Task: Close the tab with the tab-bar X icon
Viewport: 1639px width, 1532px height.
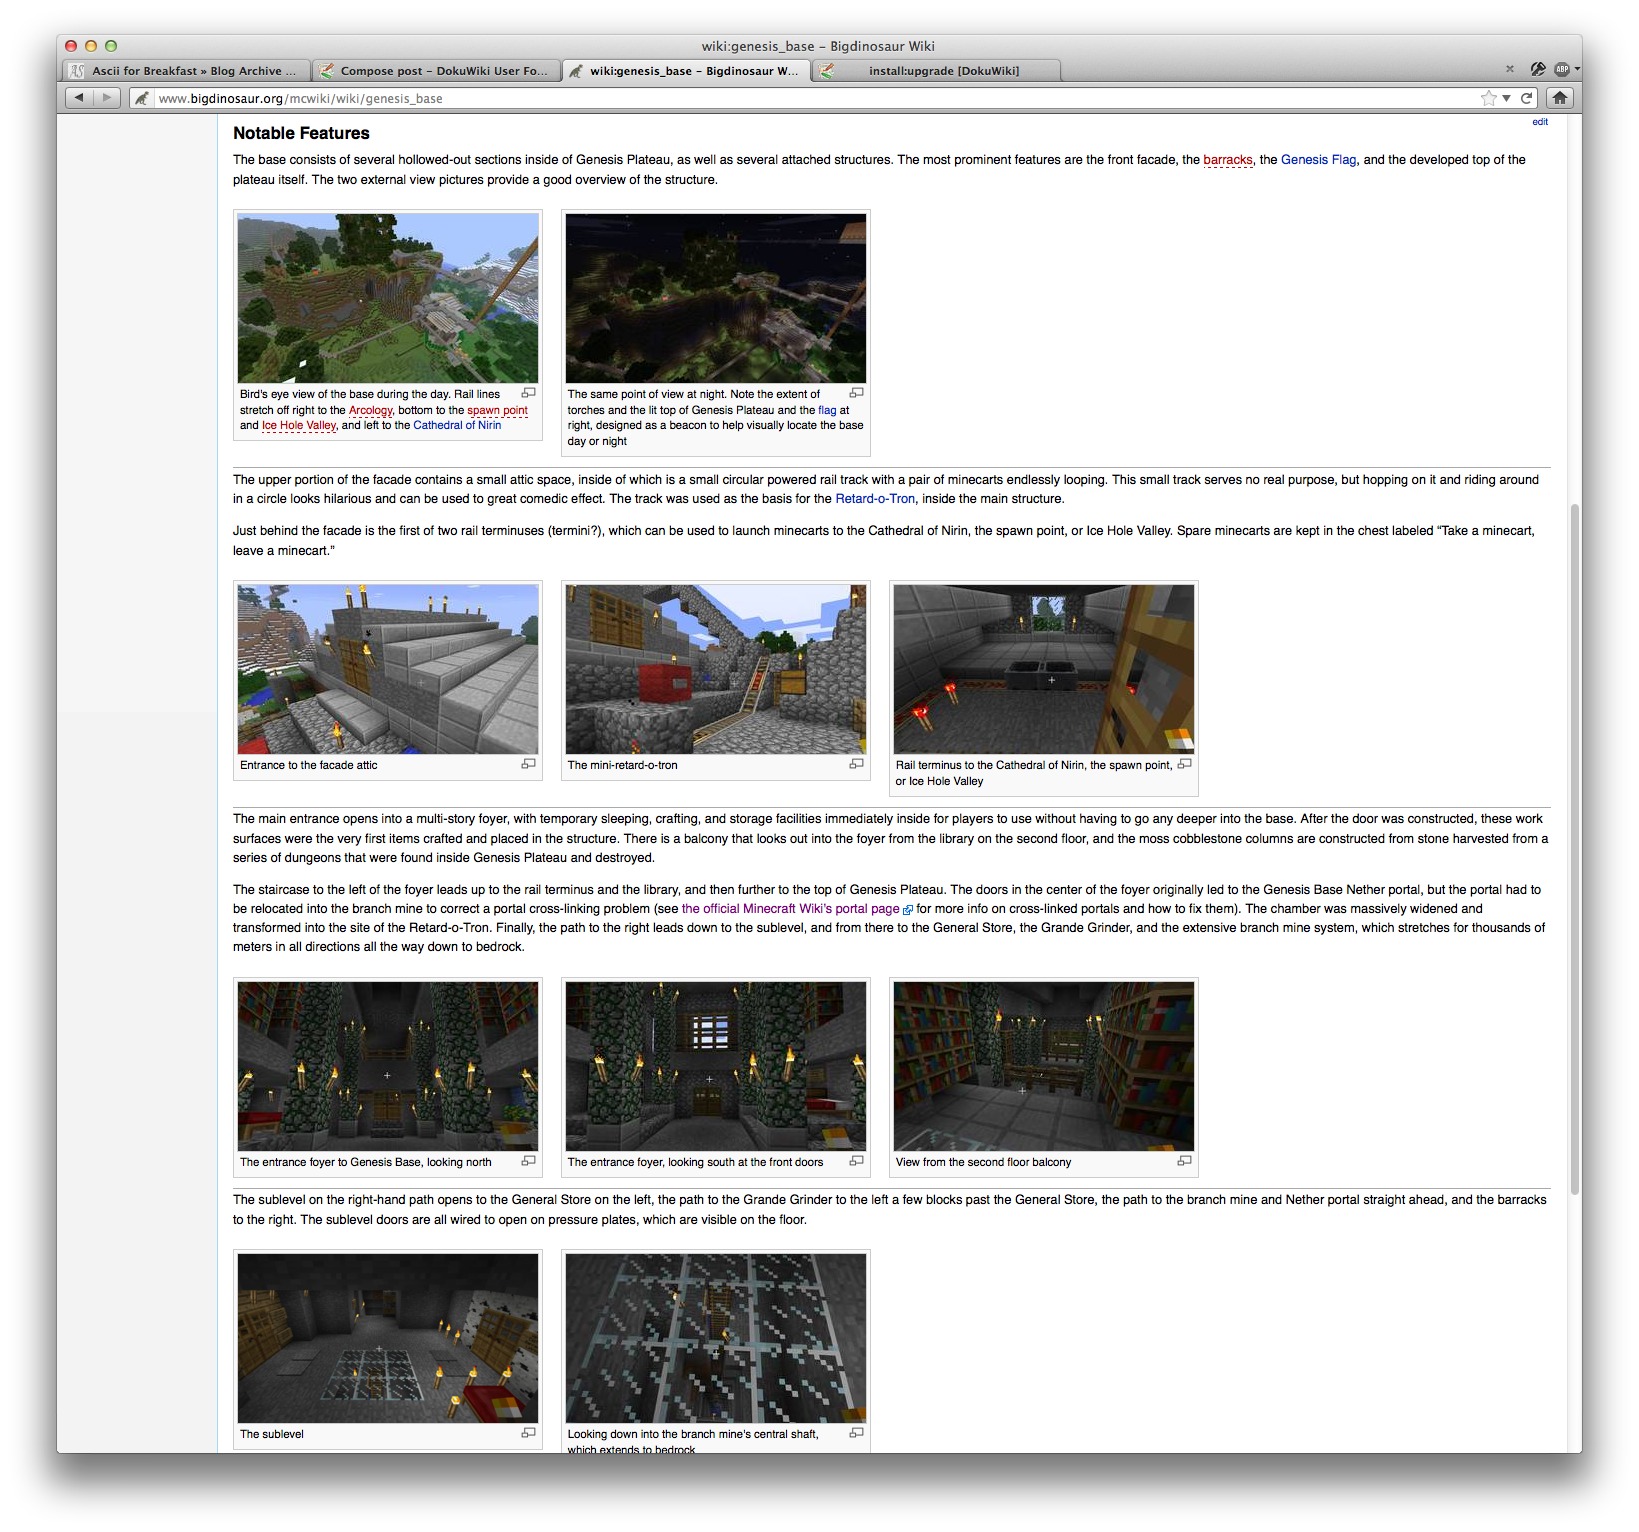Action: (x=1510, y=69)
